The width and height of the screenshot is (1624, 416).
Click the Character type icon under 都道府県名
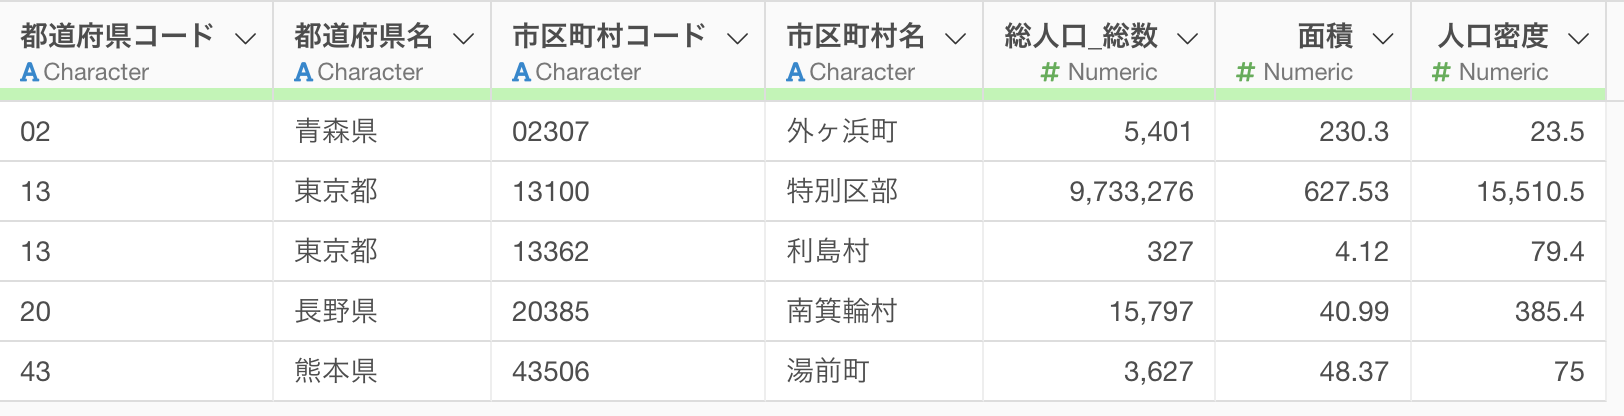pyautogui.click(x=304, y=72)
